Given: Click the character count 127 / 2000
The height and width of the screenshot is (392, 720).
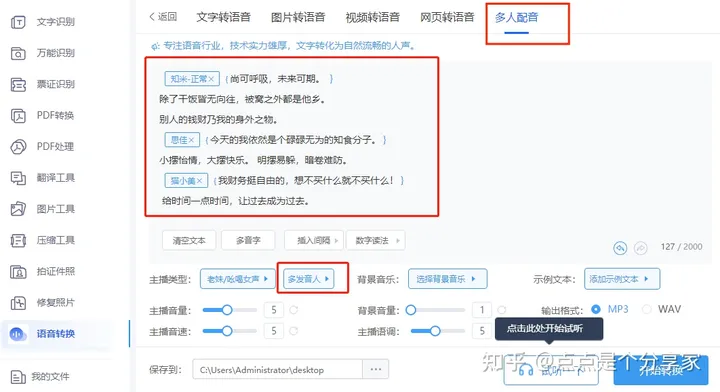Looking at the screenshot, I should tap(681, 247).
